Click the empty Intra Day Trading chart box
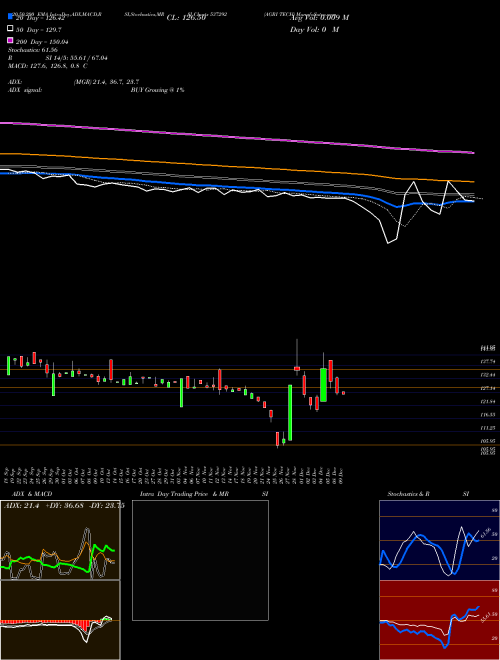The image size is (500, 660). coord(200,560)
